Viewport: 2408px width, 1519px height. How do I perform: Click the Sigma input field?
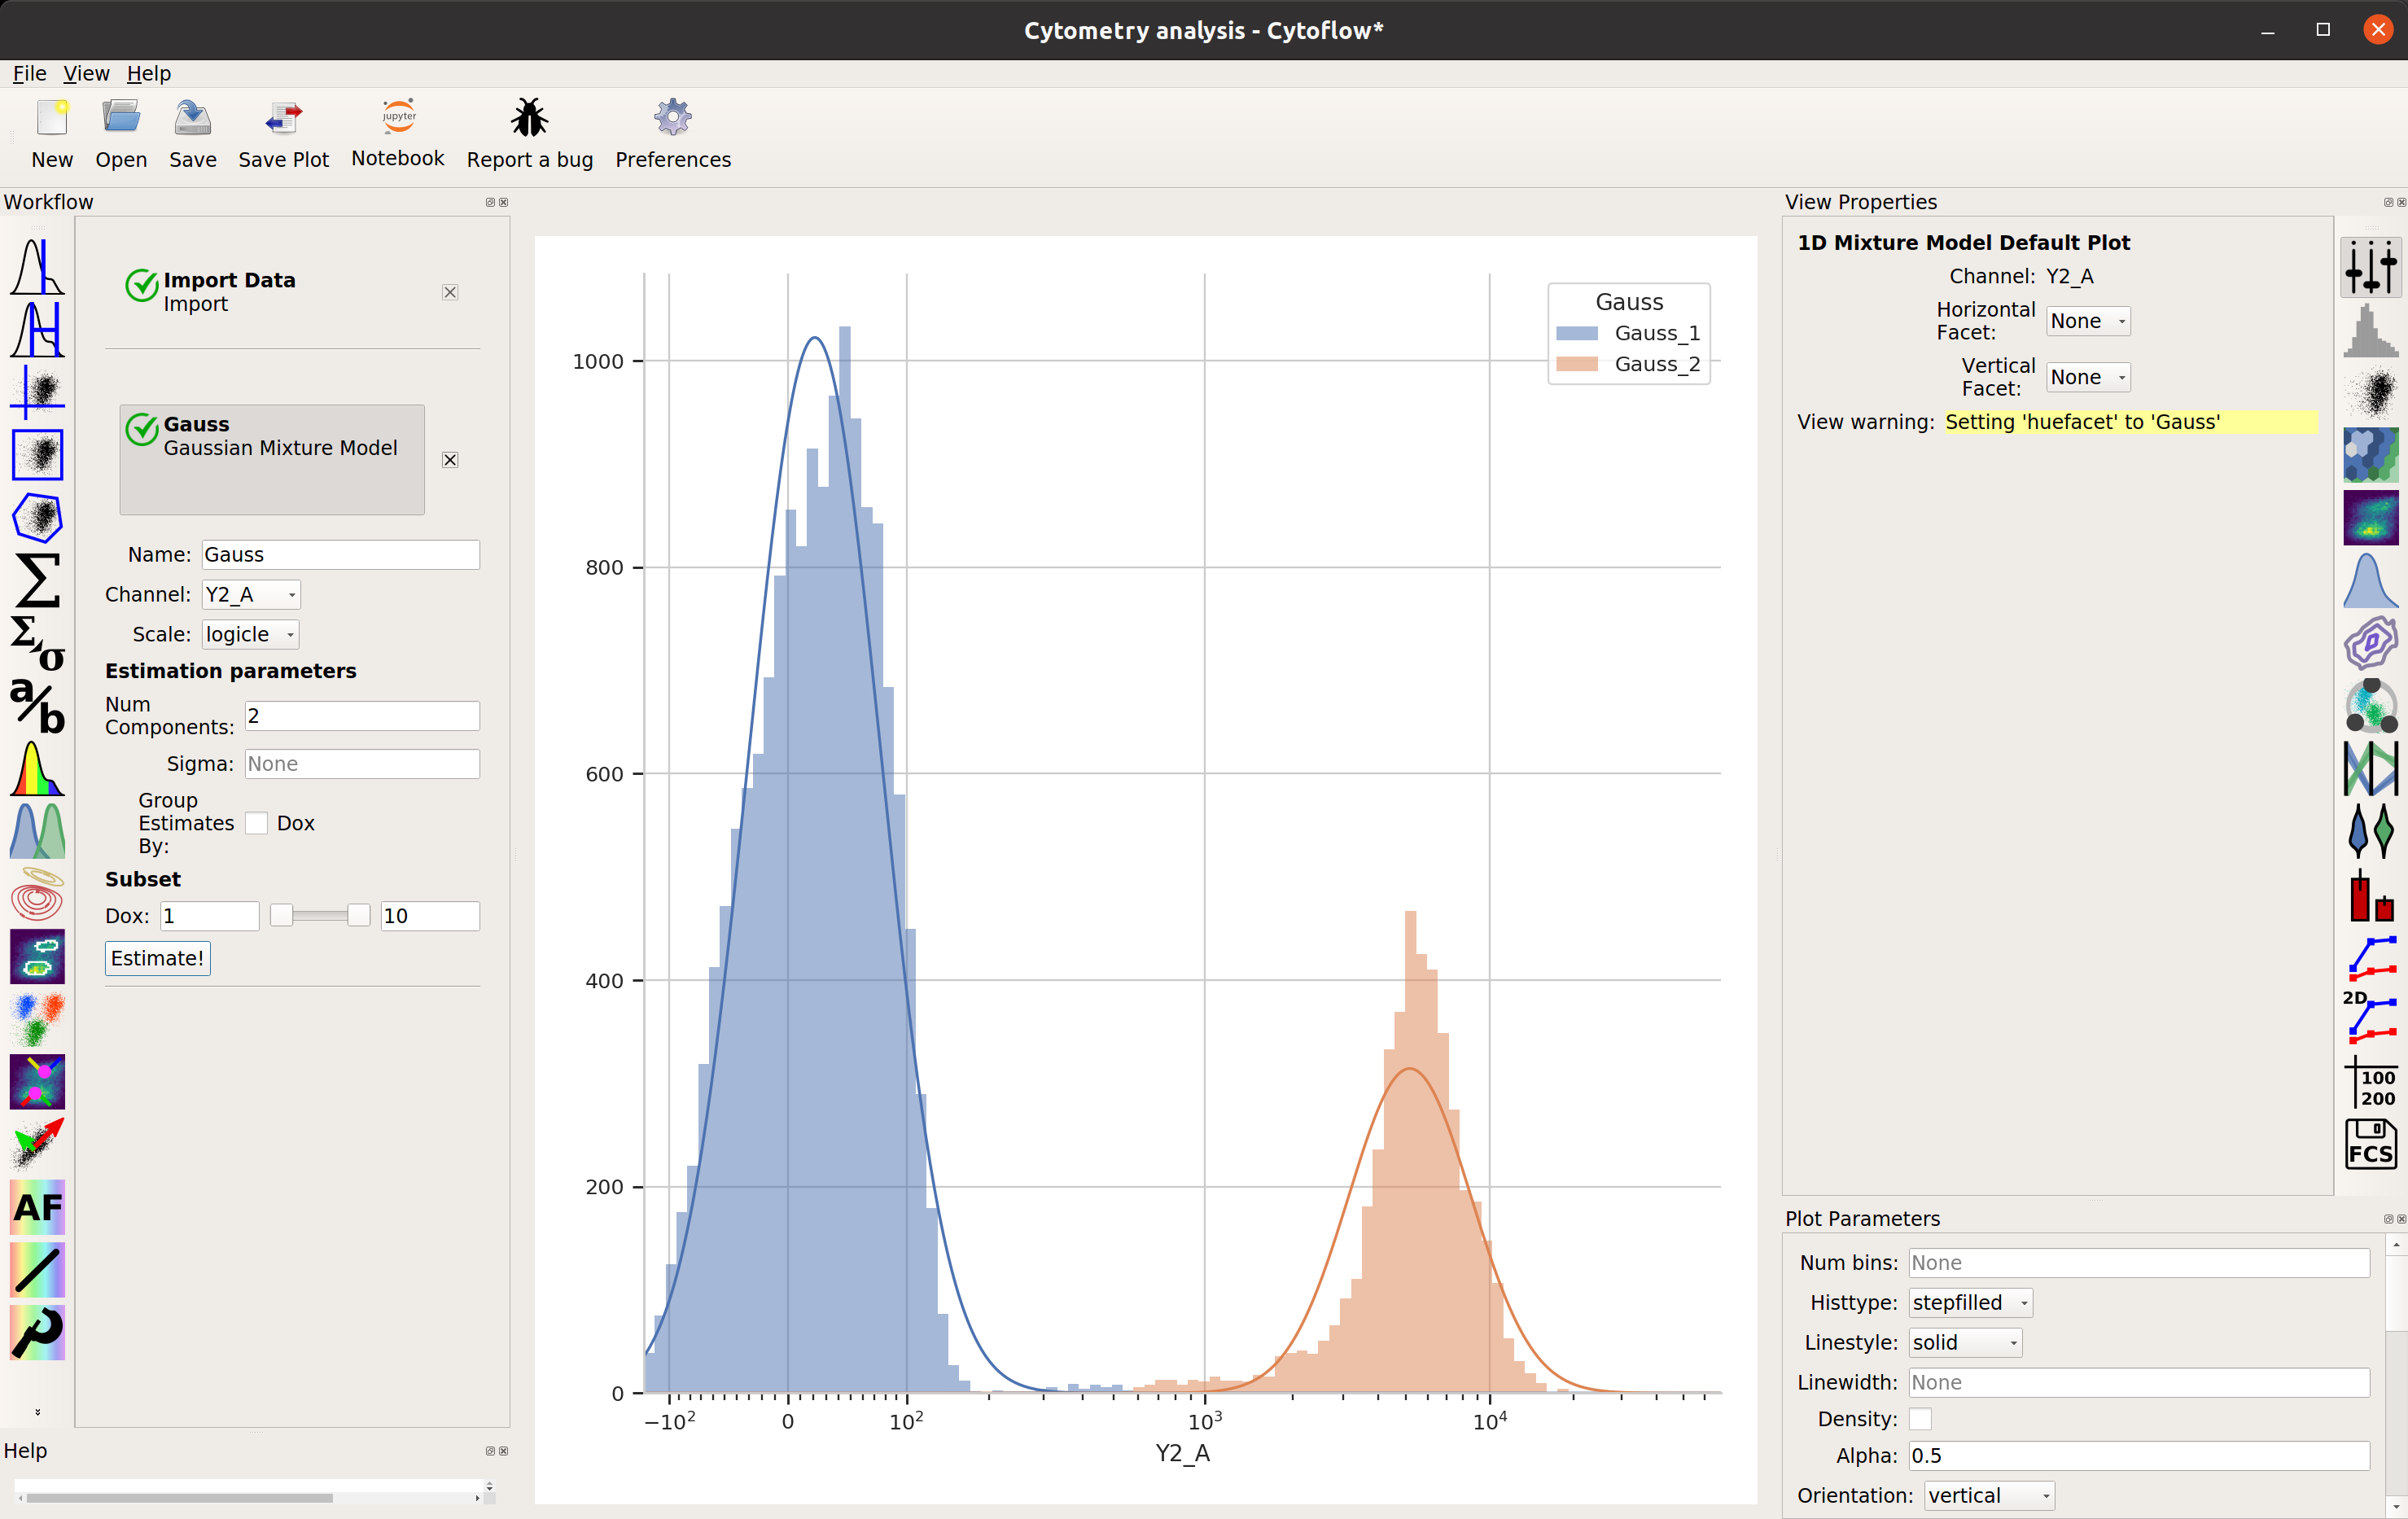362,764
